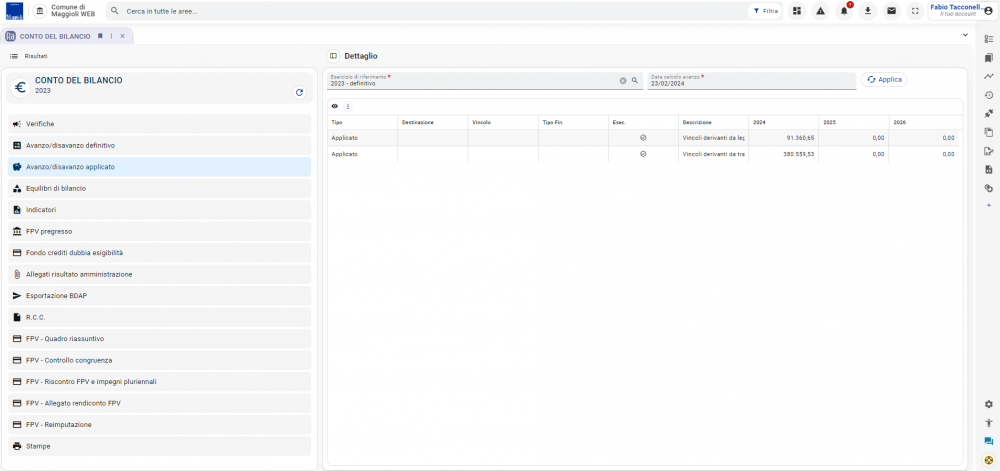Click the euro icon of Conto del Bilancio
Screen dimensions: 1000x471
click(20, 87)
